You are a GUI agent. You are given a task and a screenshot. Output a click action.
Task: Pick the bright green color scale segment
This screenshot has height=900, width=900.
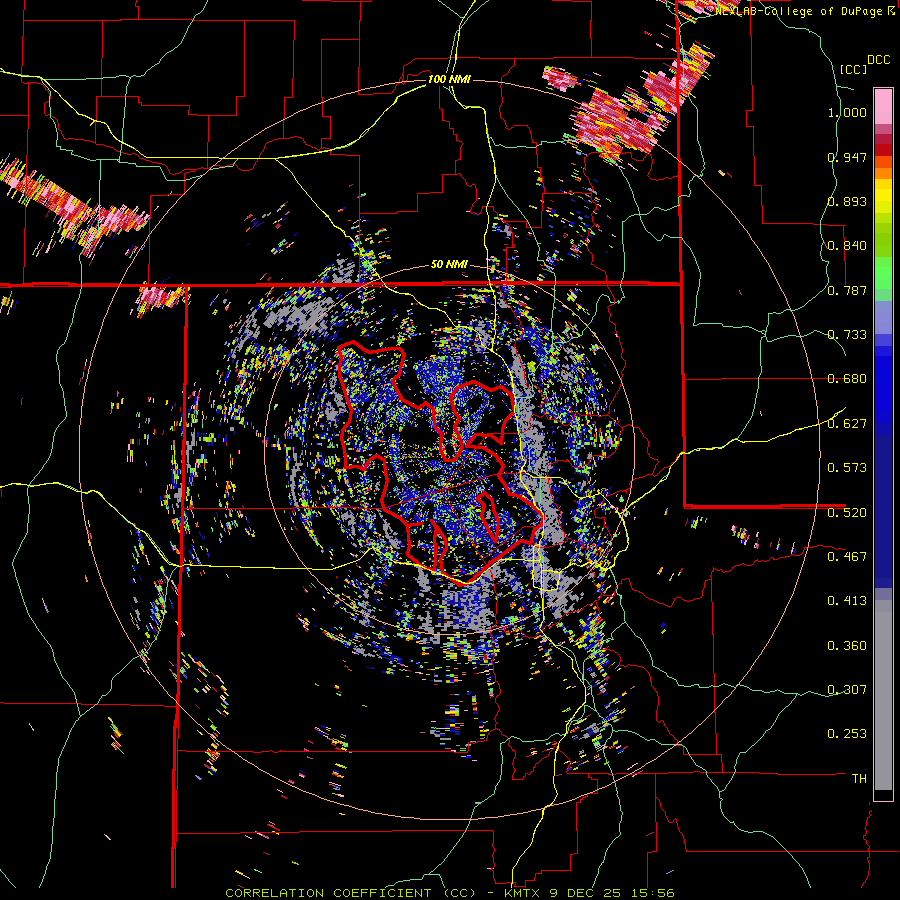tap(883, 273)
